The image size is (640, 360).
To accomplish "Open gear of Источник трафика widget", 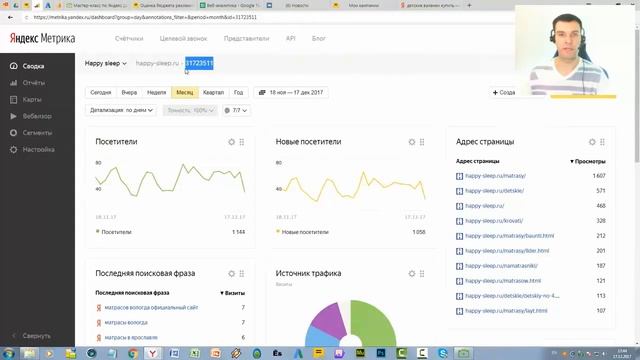I will click(412, 273).
